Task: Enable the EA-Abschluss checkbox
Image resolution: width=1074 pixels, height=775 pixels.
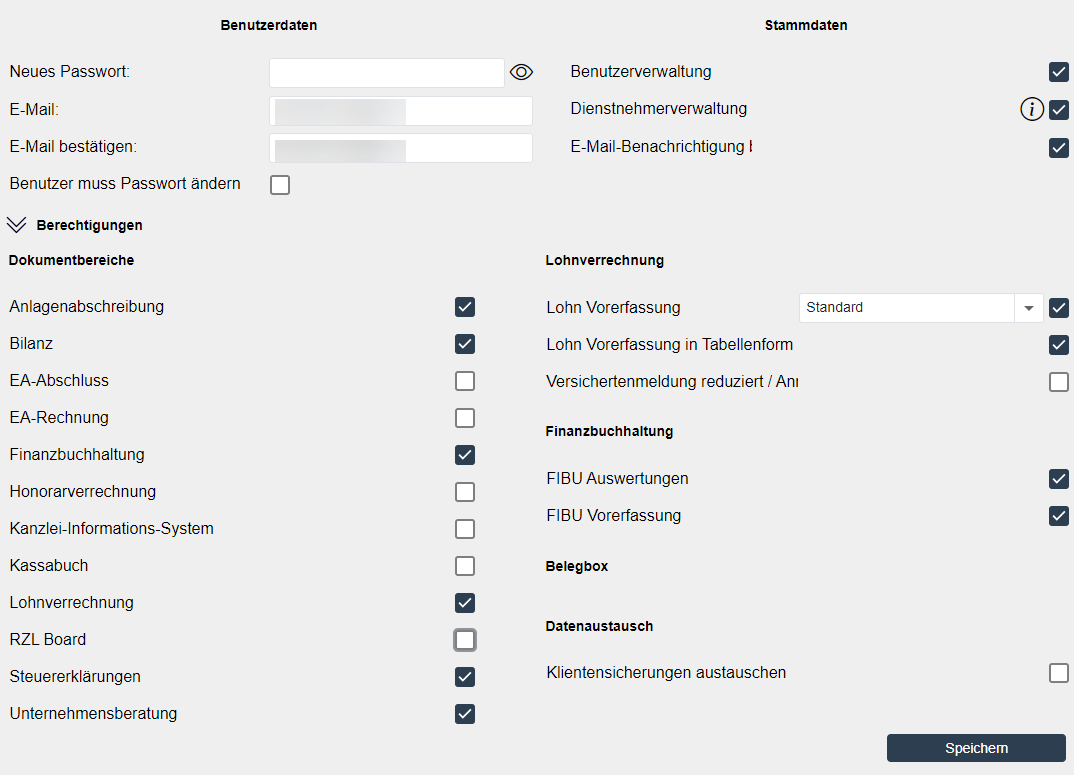Action: (x=465, y=381)
